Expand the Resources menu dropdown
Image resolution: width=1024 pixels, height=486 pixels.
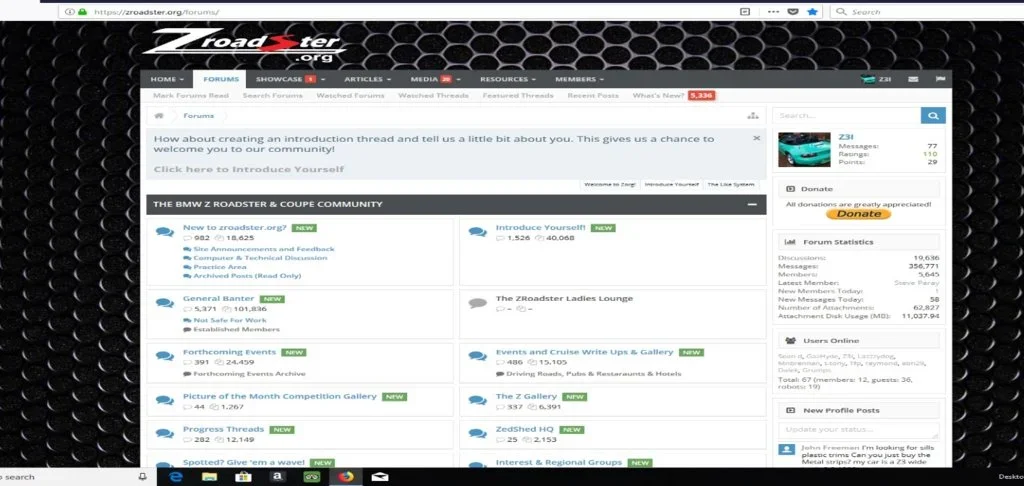(x=507, y=79)
